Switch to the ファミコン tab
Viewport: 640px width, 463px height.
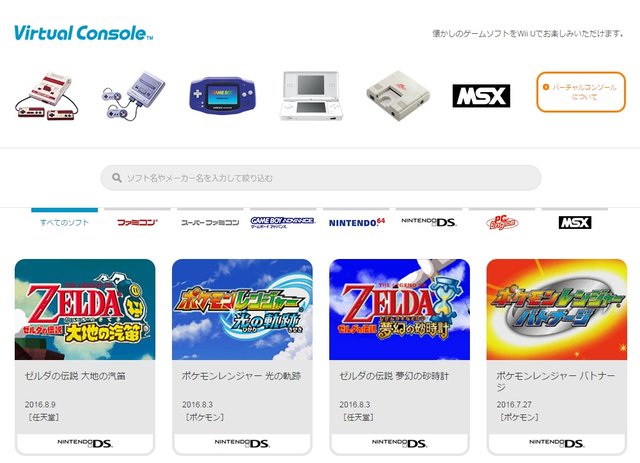[x=137, y=223]
